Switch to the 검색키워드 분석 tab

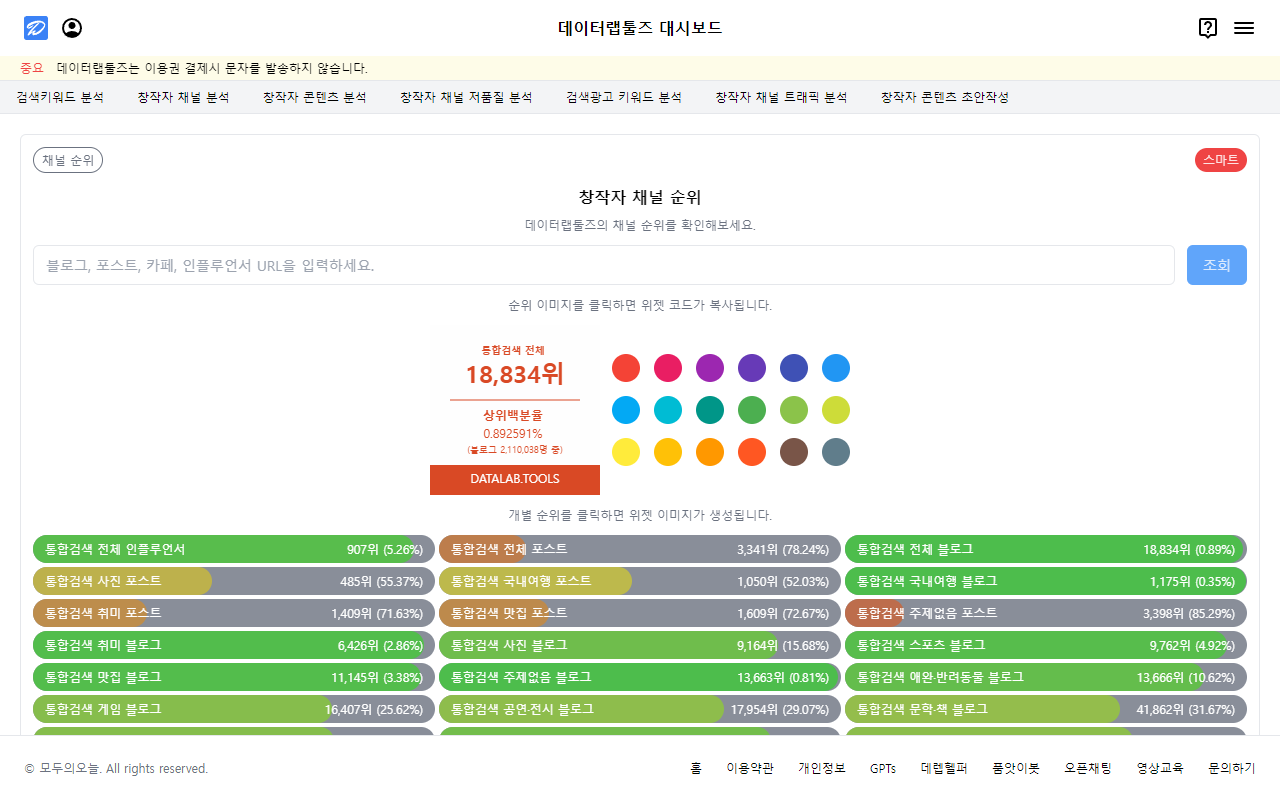coord(60,96)
